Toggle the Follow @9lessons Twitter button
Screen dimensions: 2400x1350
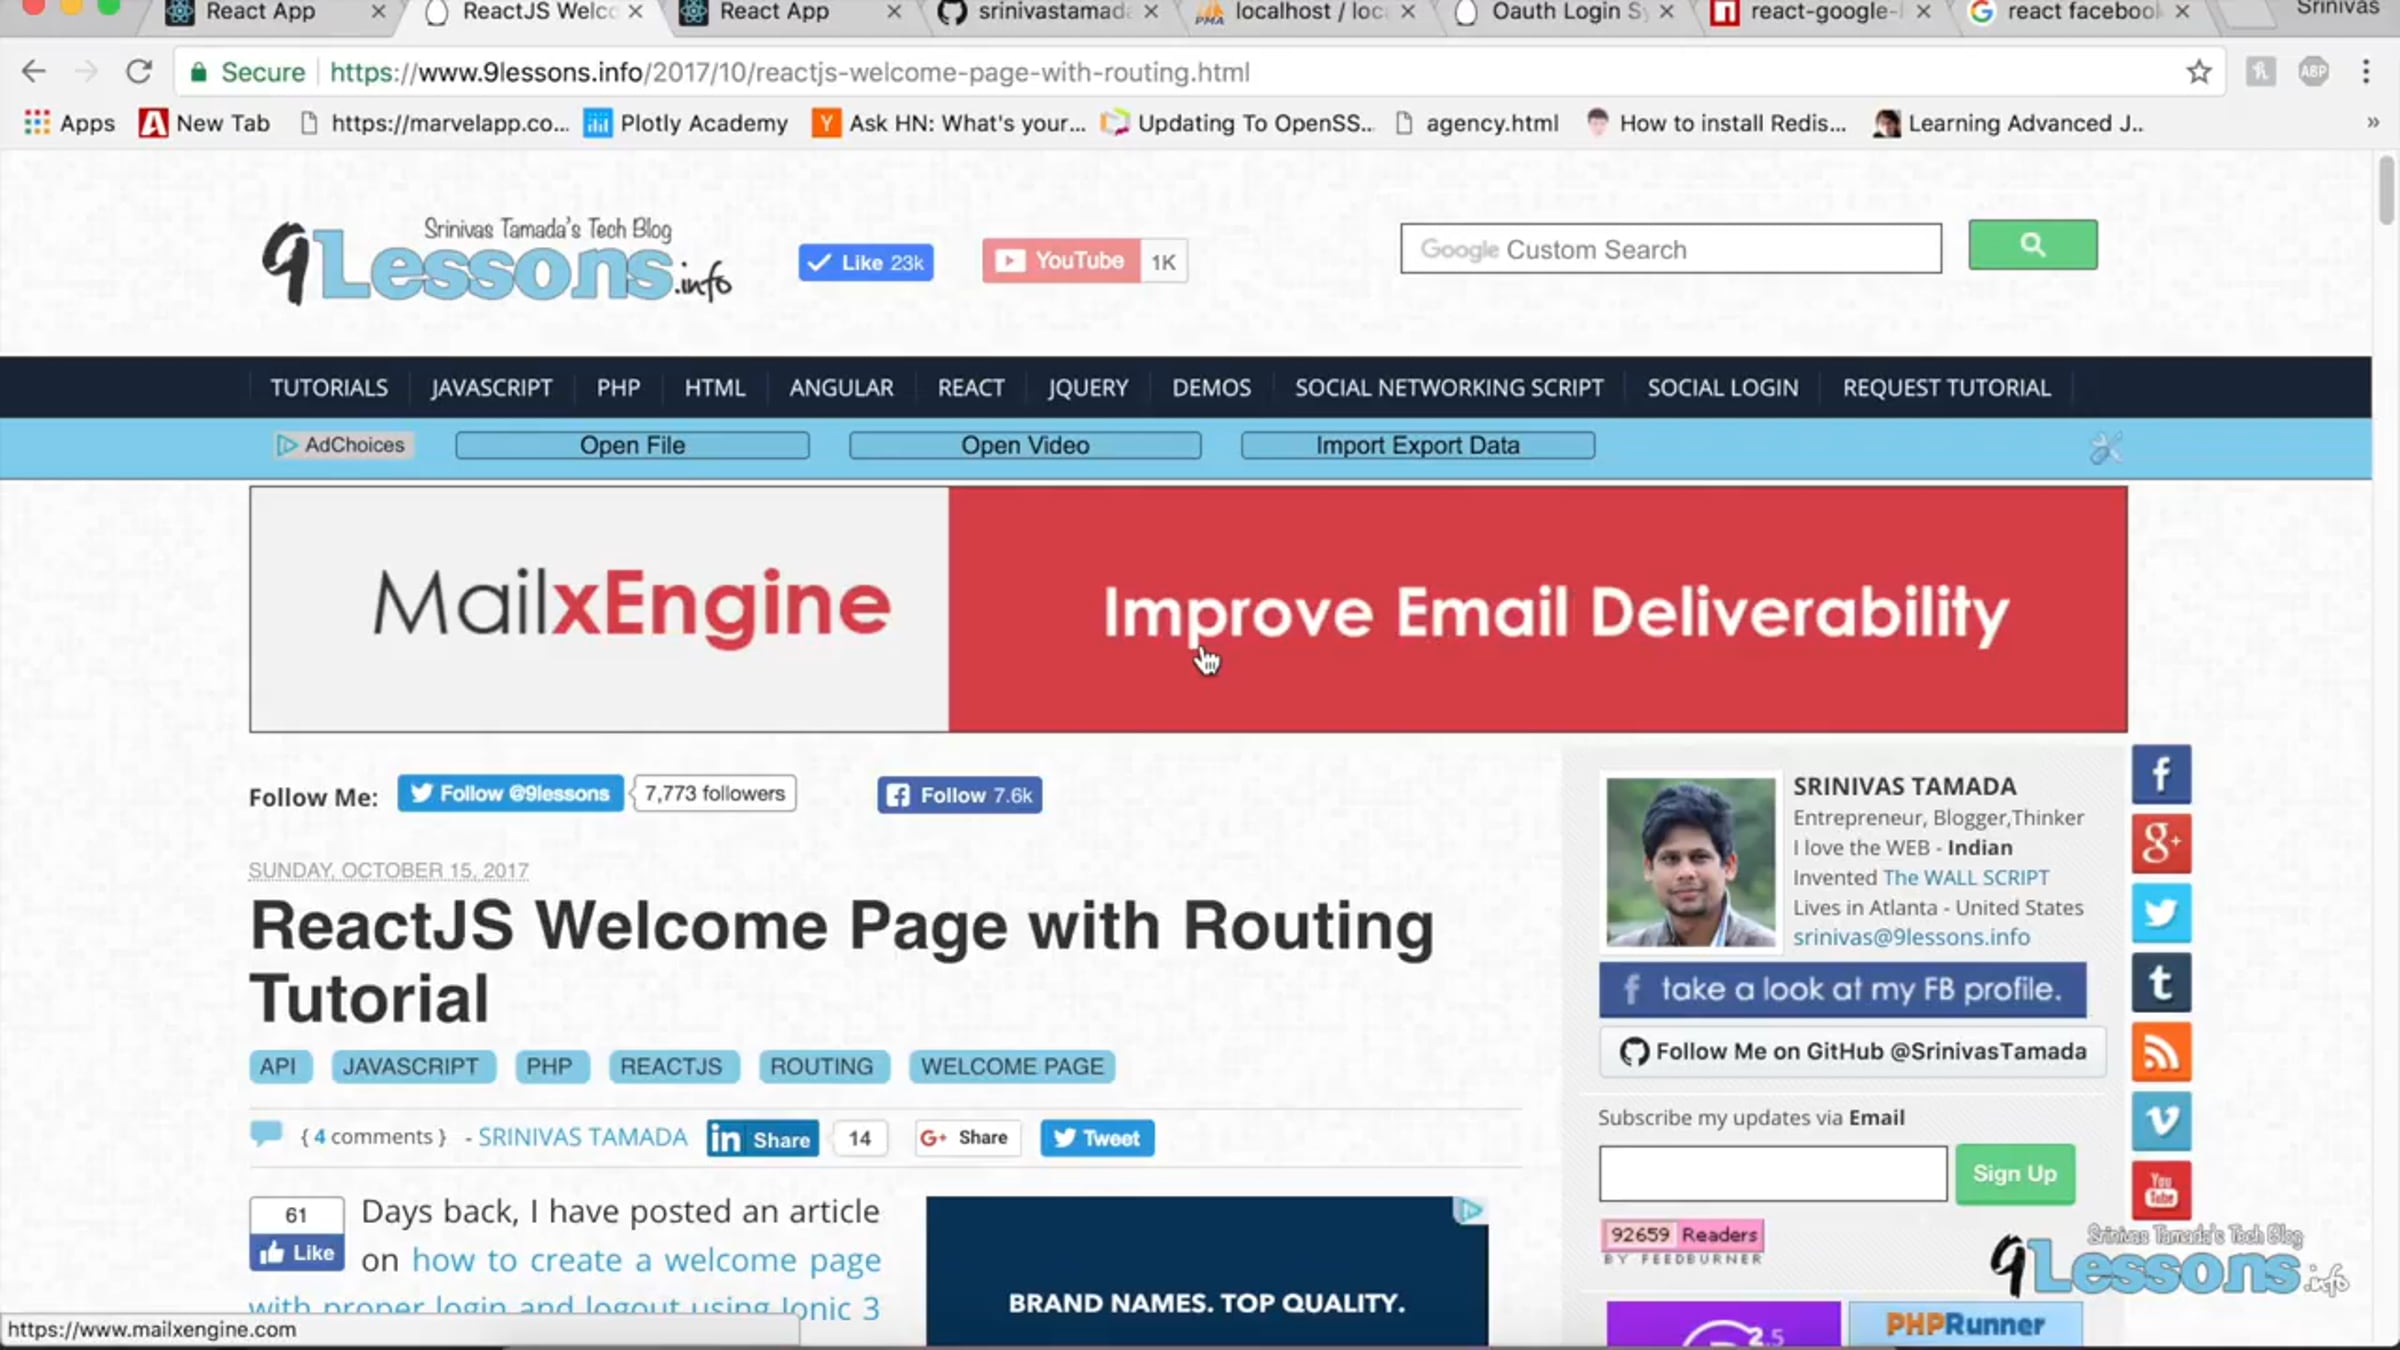pyautogui.click(x=510, y=794)
